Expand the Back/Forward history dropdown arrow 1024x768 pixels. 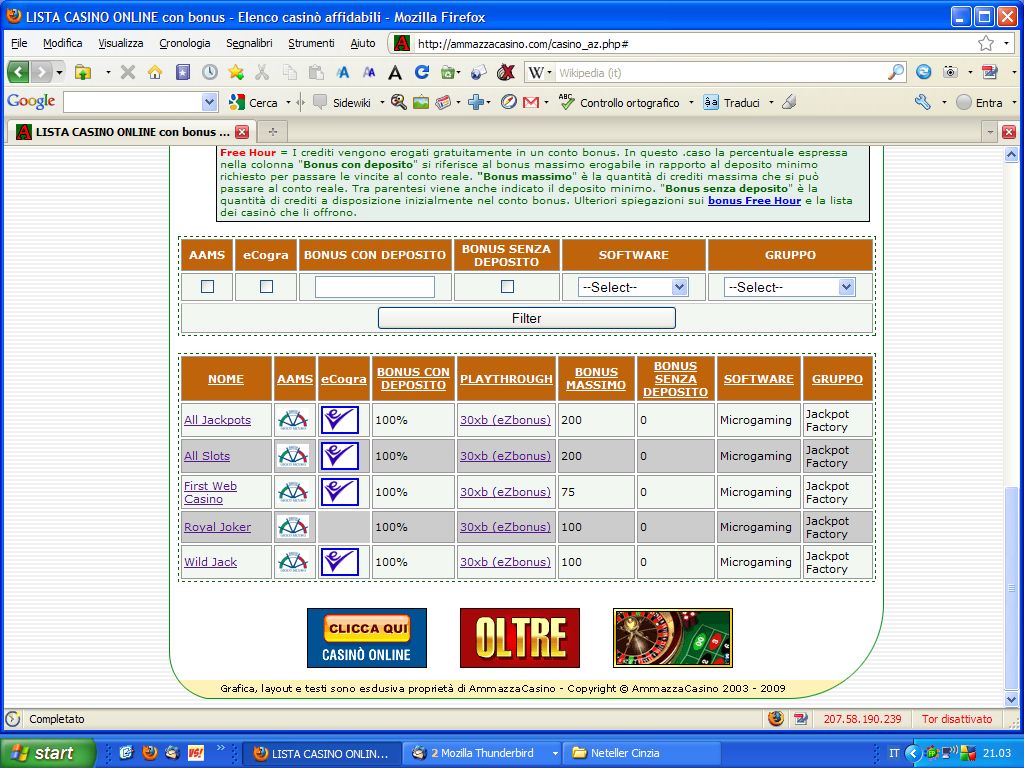click(59, 72)
